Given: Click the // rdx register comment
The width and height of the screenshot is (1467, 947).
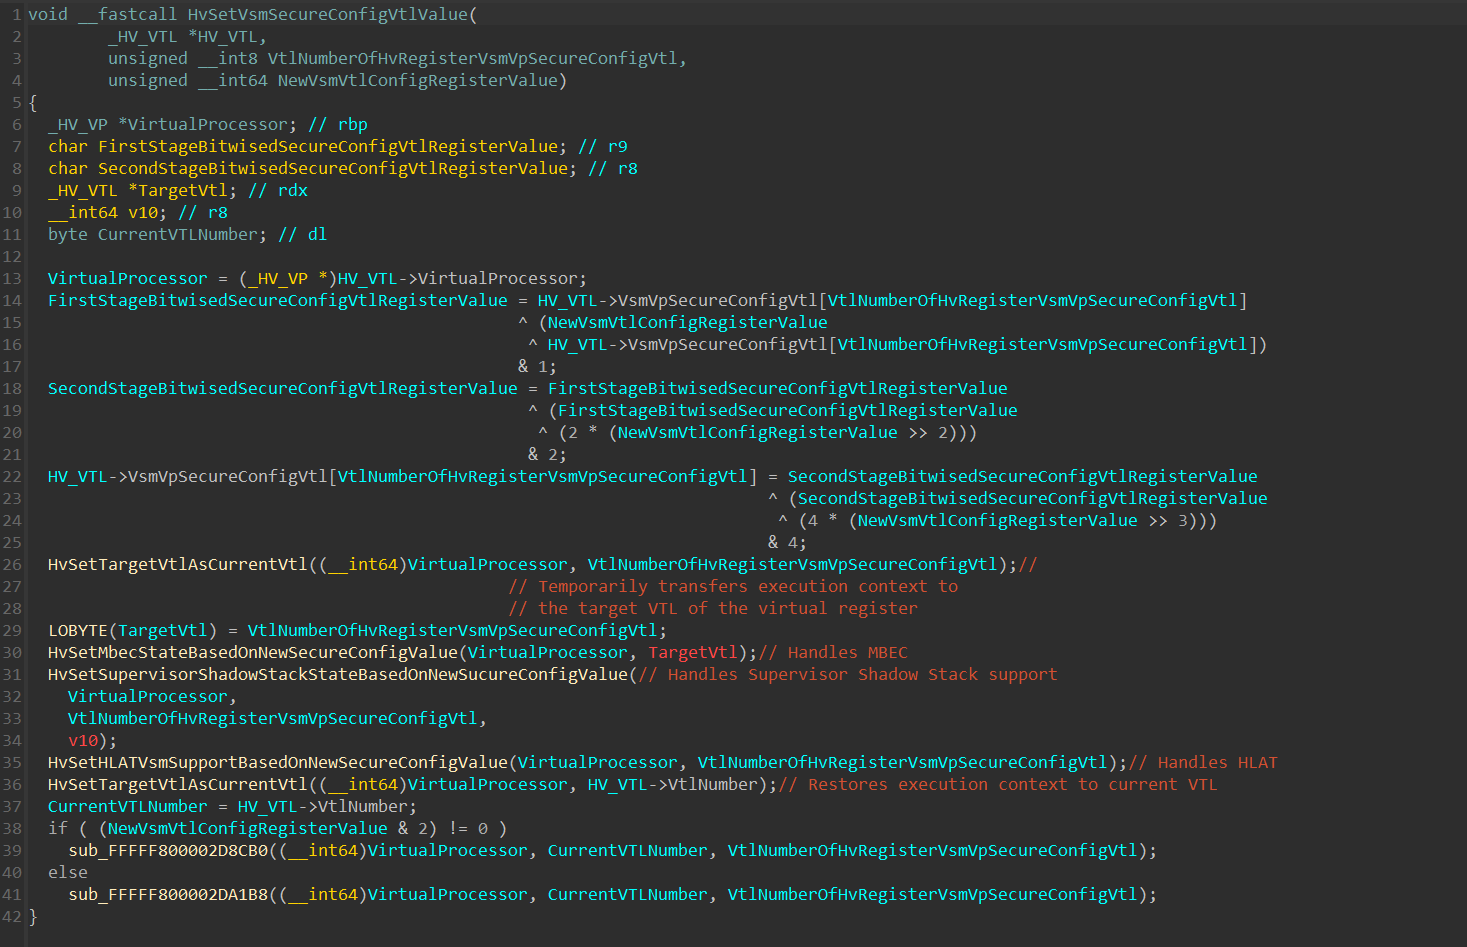Looking at the screenshot, I should [277, 190].
